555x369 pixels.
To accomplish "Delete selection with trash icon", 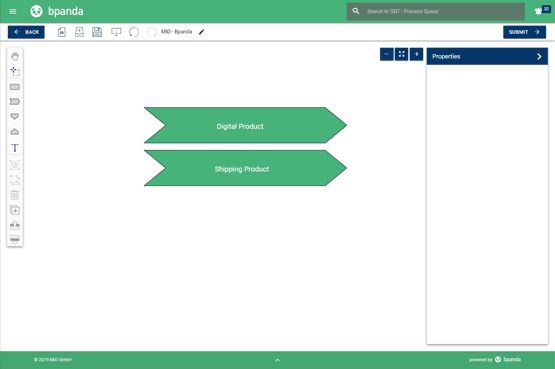I will pyautogui.click(x=15, y=195).
